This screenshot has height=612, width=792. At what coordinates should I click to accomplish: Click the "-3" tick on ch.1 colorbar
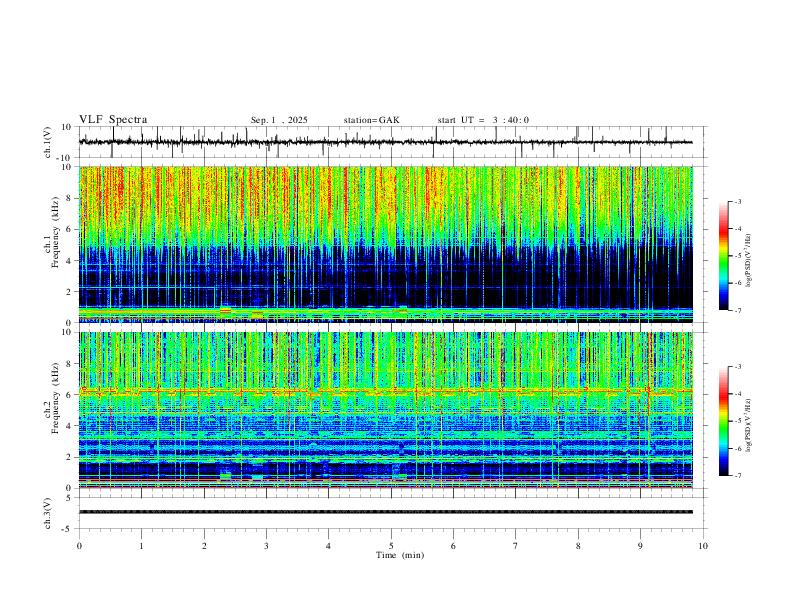[x=738, y=201]
